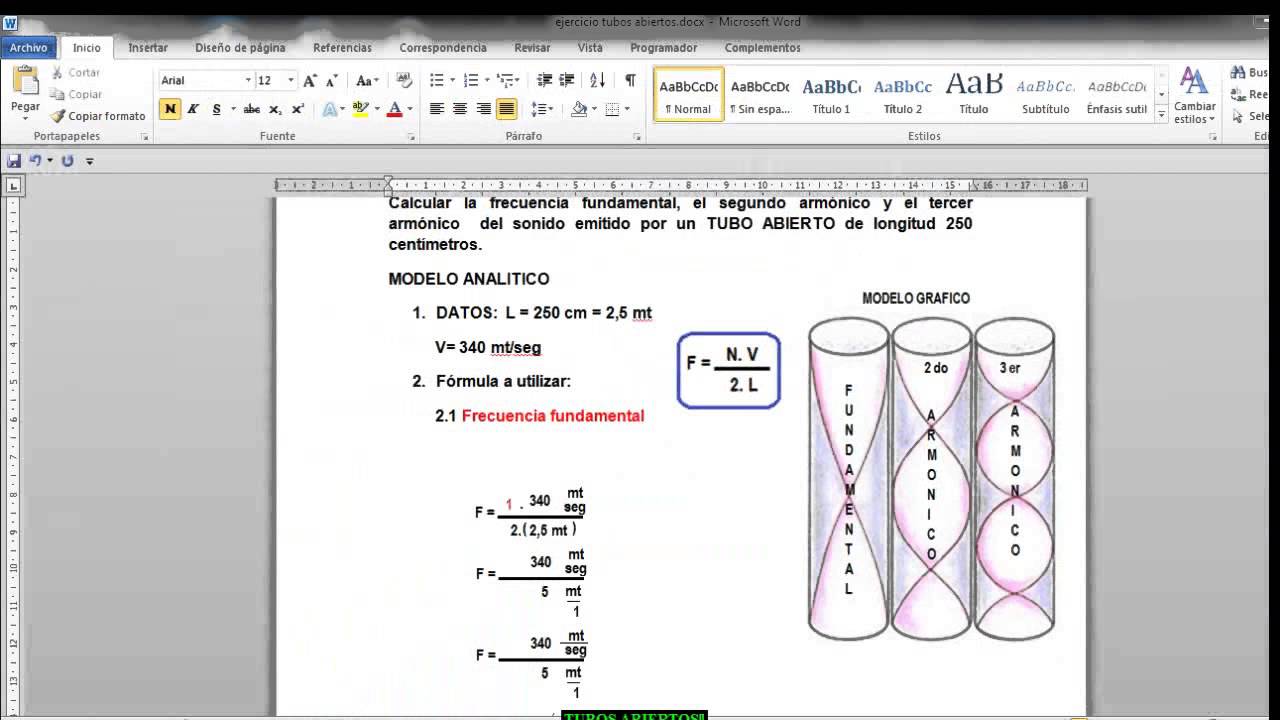Viewport: 1280px width, 720px height.
Task: Click the Cortar scissors button
Action: click(77, 72)
